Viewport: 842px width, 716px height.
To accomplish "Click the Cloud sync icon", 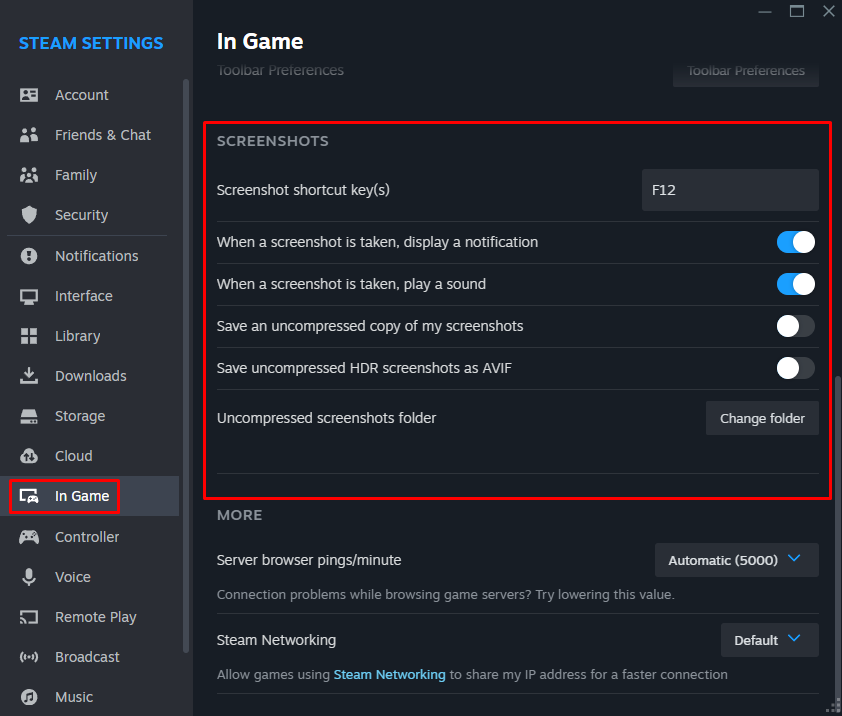I will tap(29, 456).
